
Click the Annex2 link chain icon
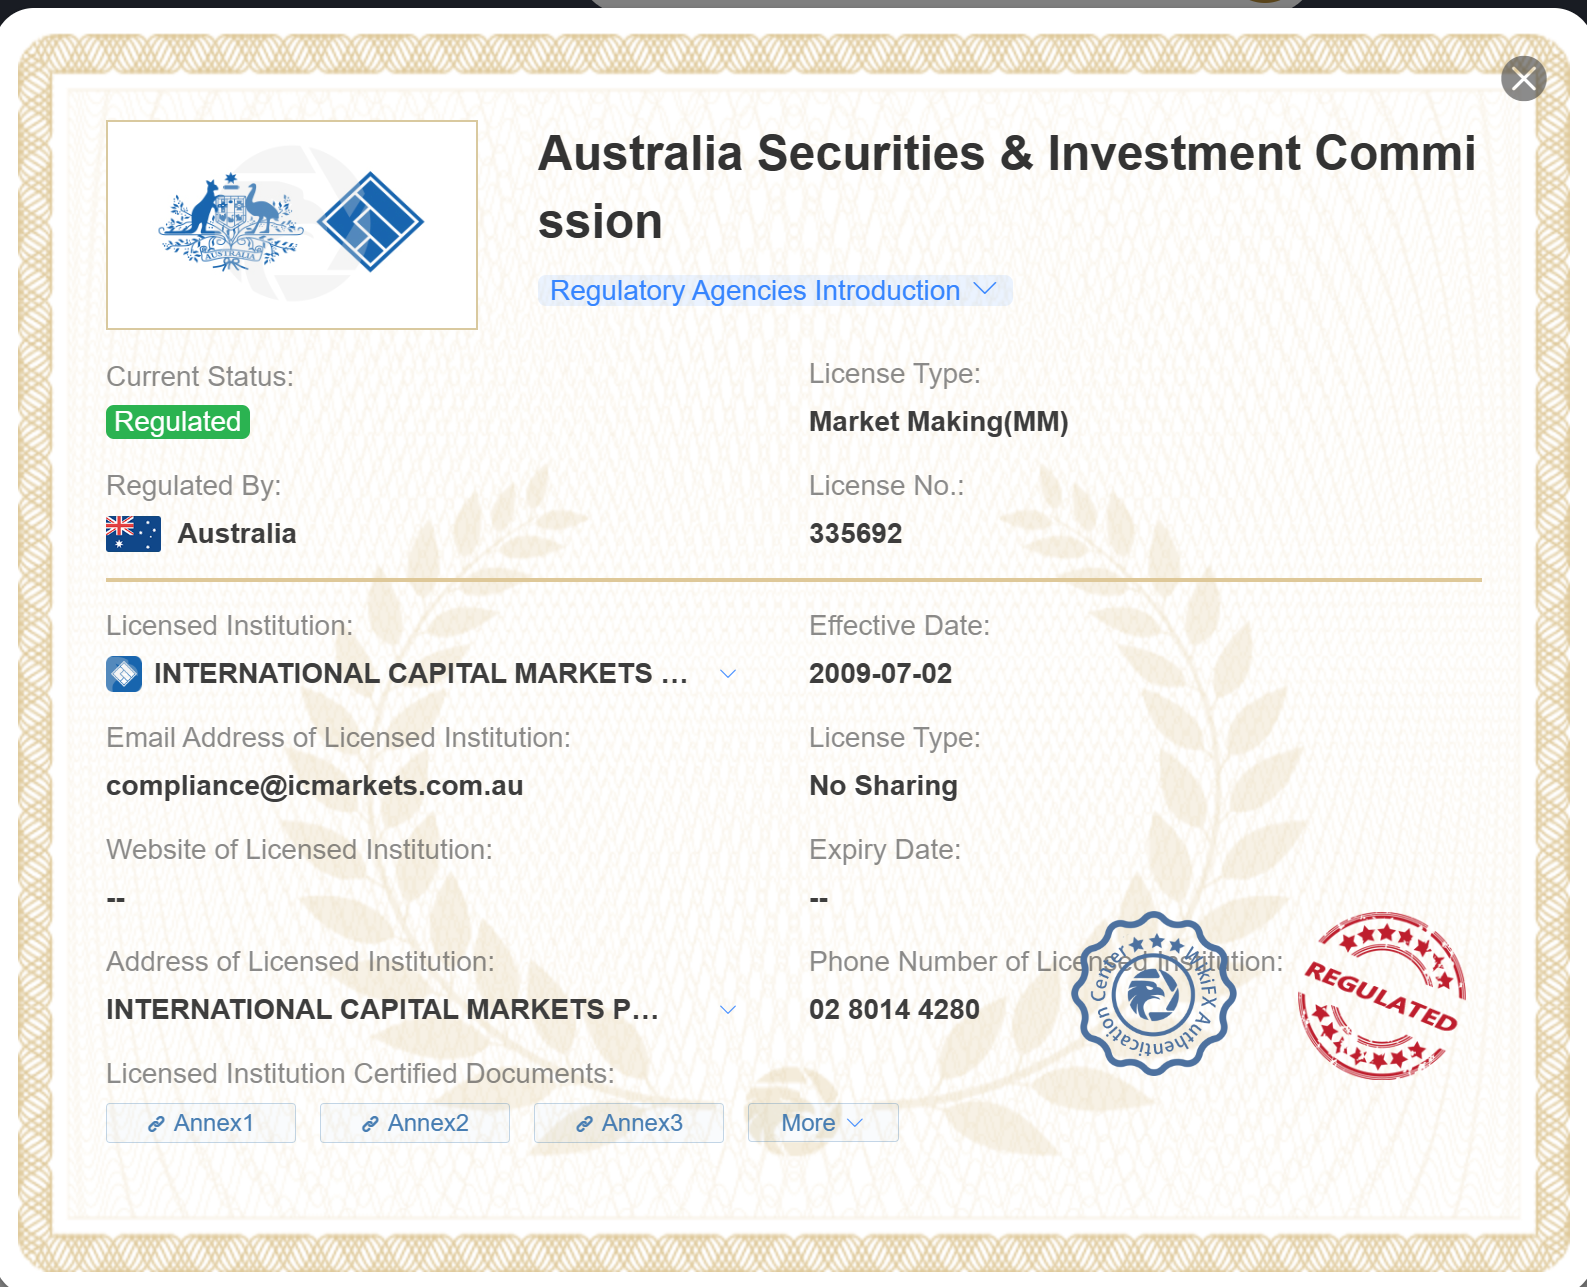pyautogui.click(x=370, y=1124)
